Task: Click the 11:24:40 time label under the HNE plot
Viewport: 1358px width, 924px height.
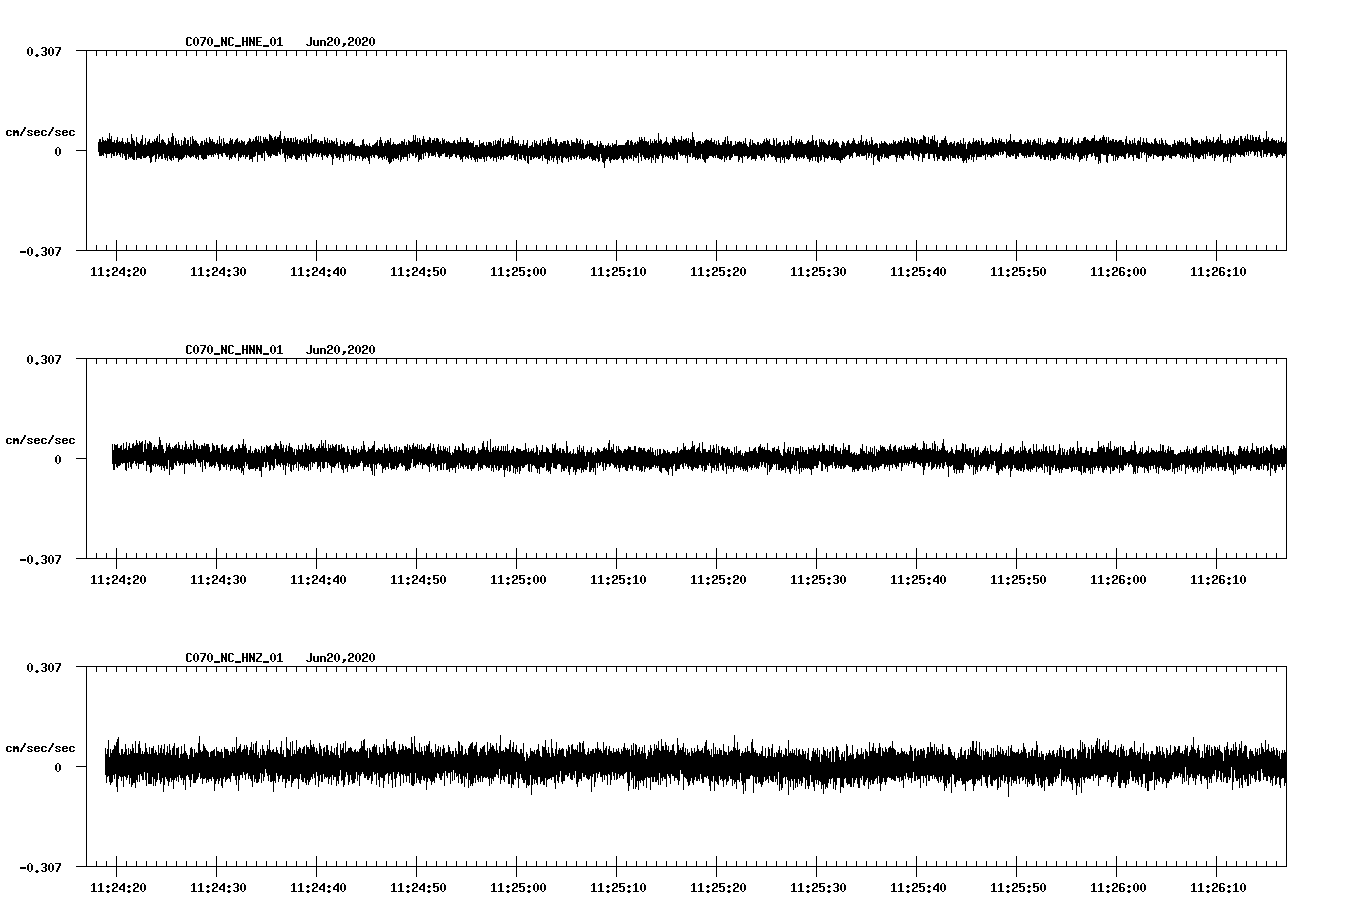Action: tap(318, 272)
